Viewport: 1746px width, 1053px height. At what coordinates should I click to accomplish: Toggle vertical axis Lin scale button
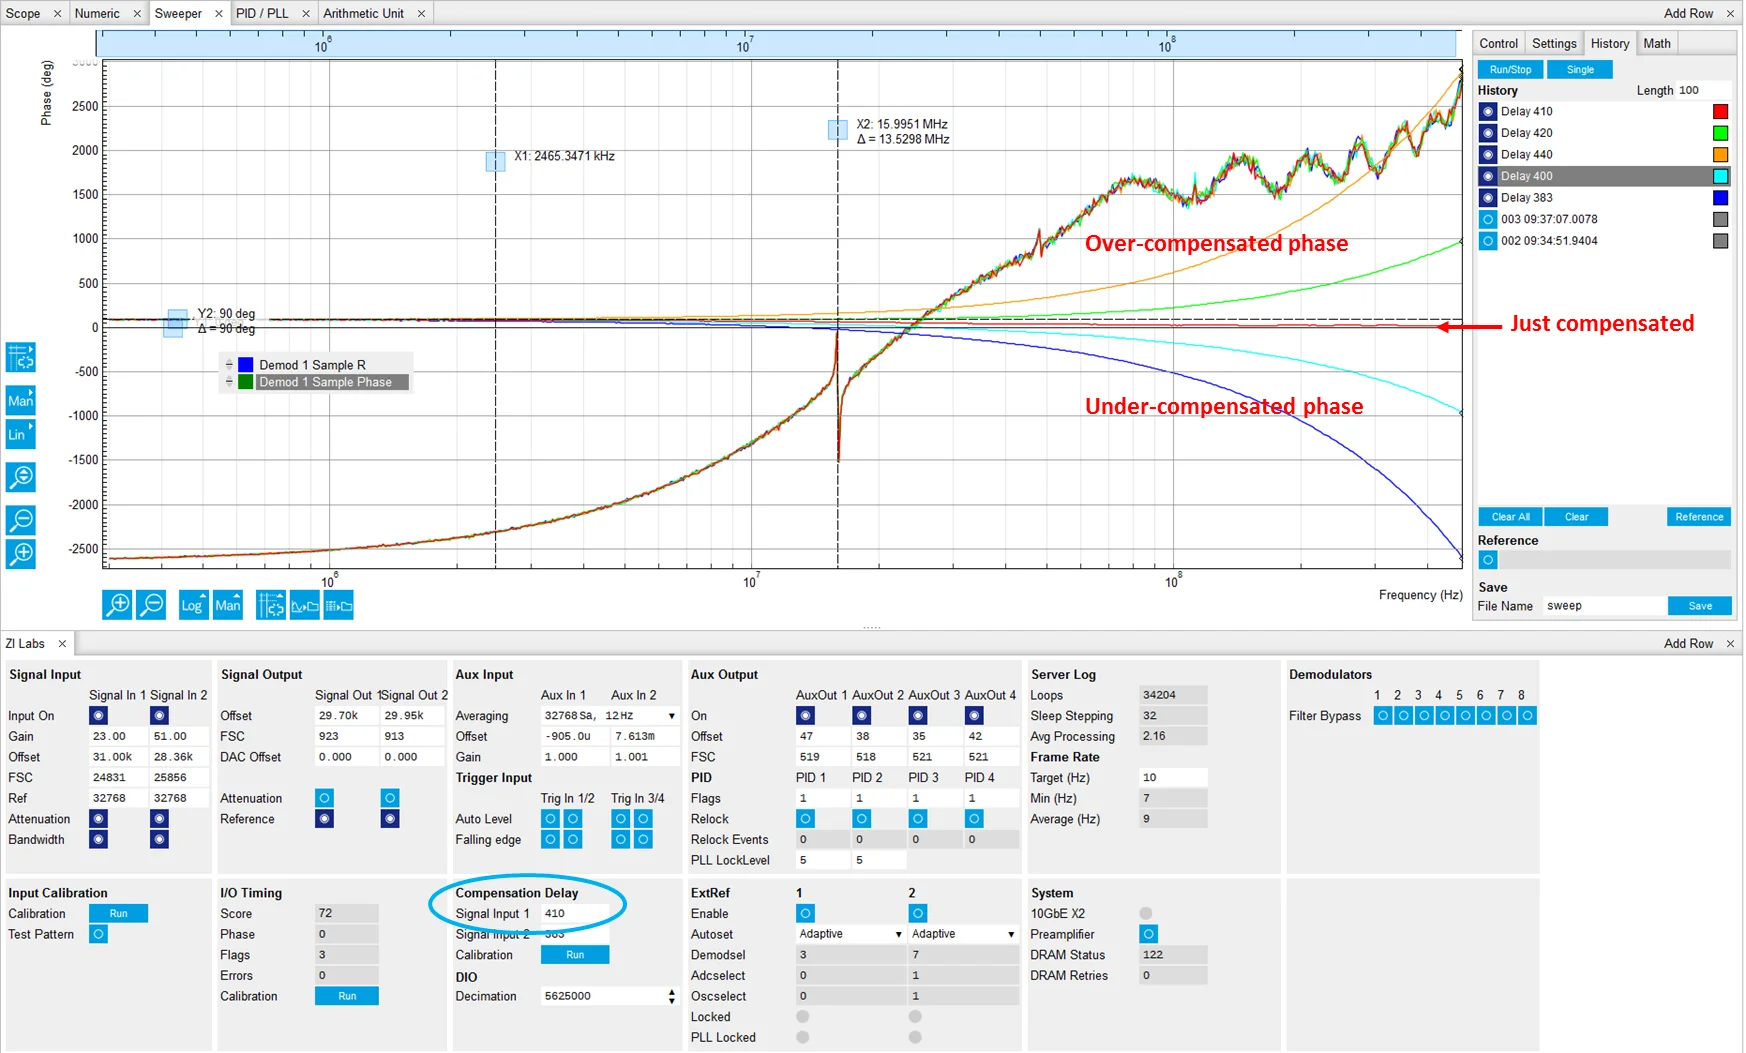tap(20, 434)
